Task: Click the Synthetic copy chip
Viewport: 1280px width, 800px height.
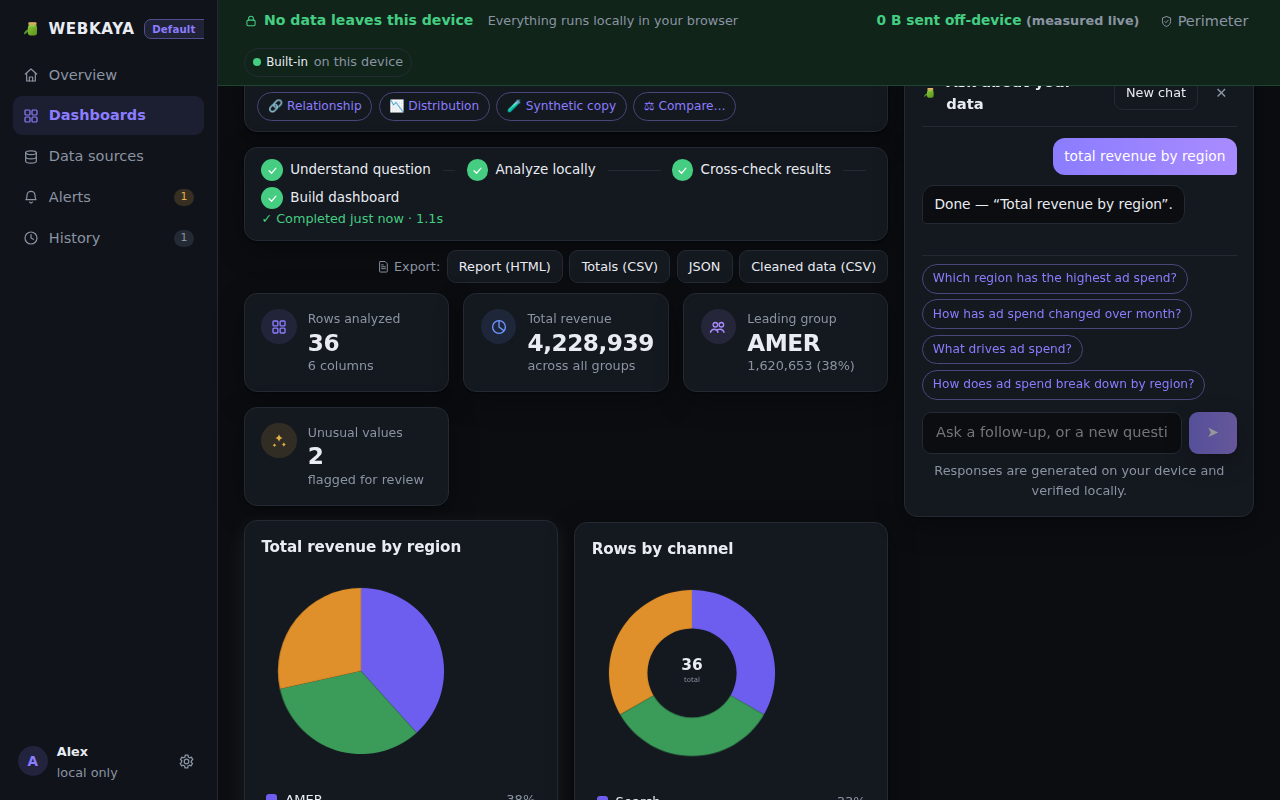Action: [x=561, y=106]
